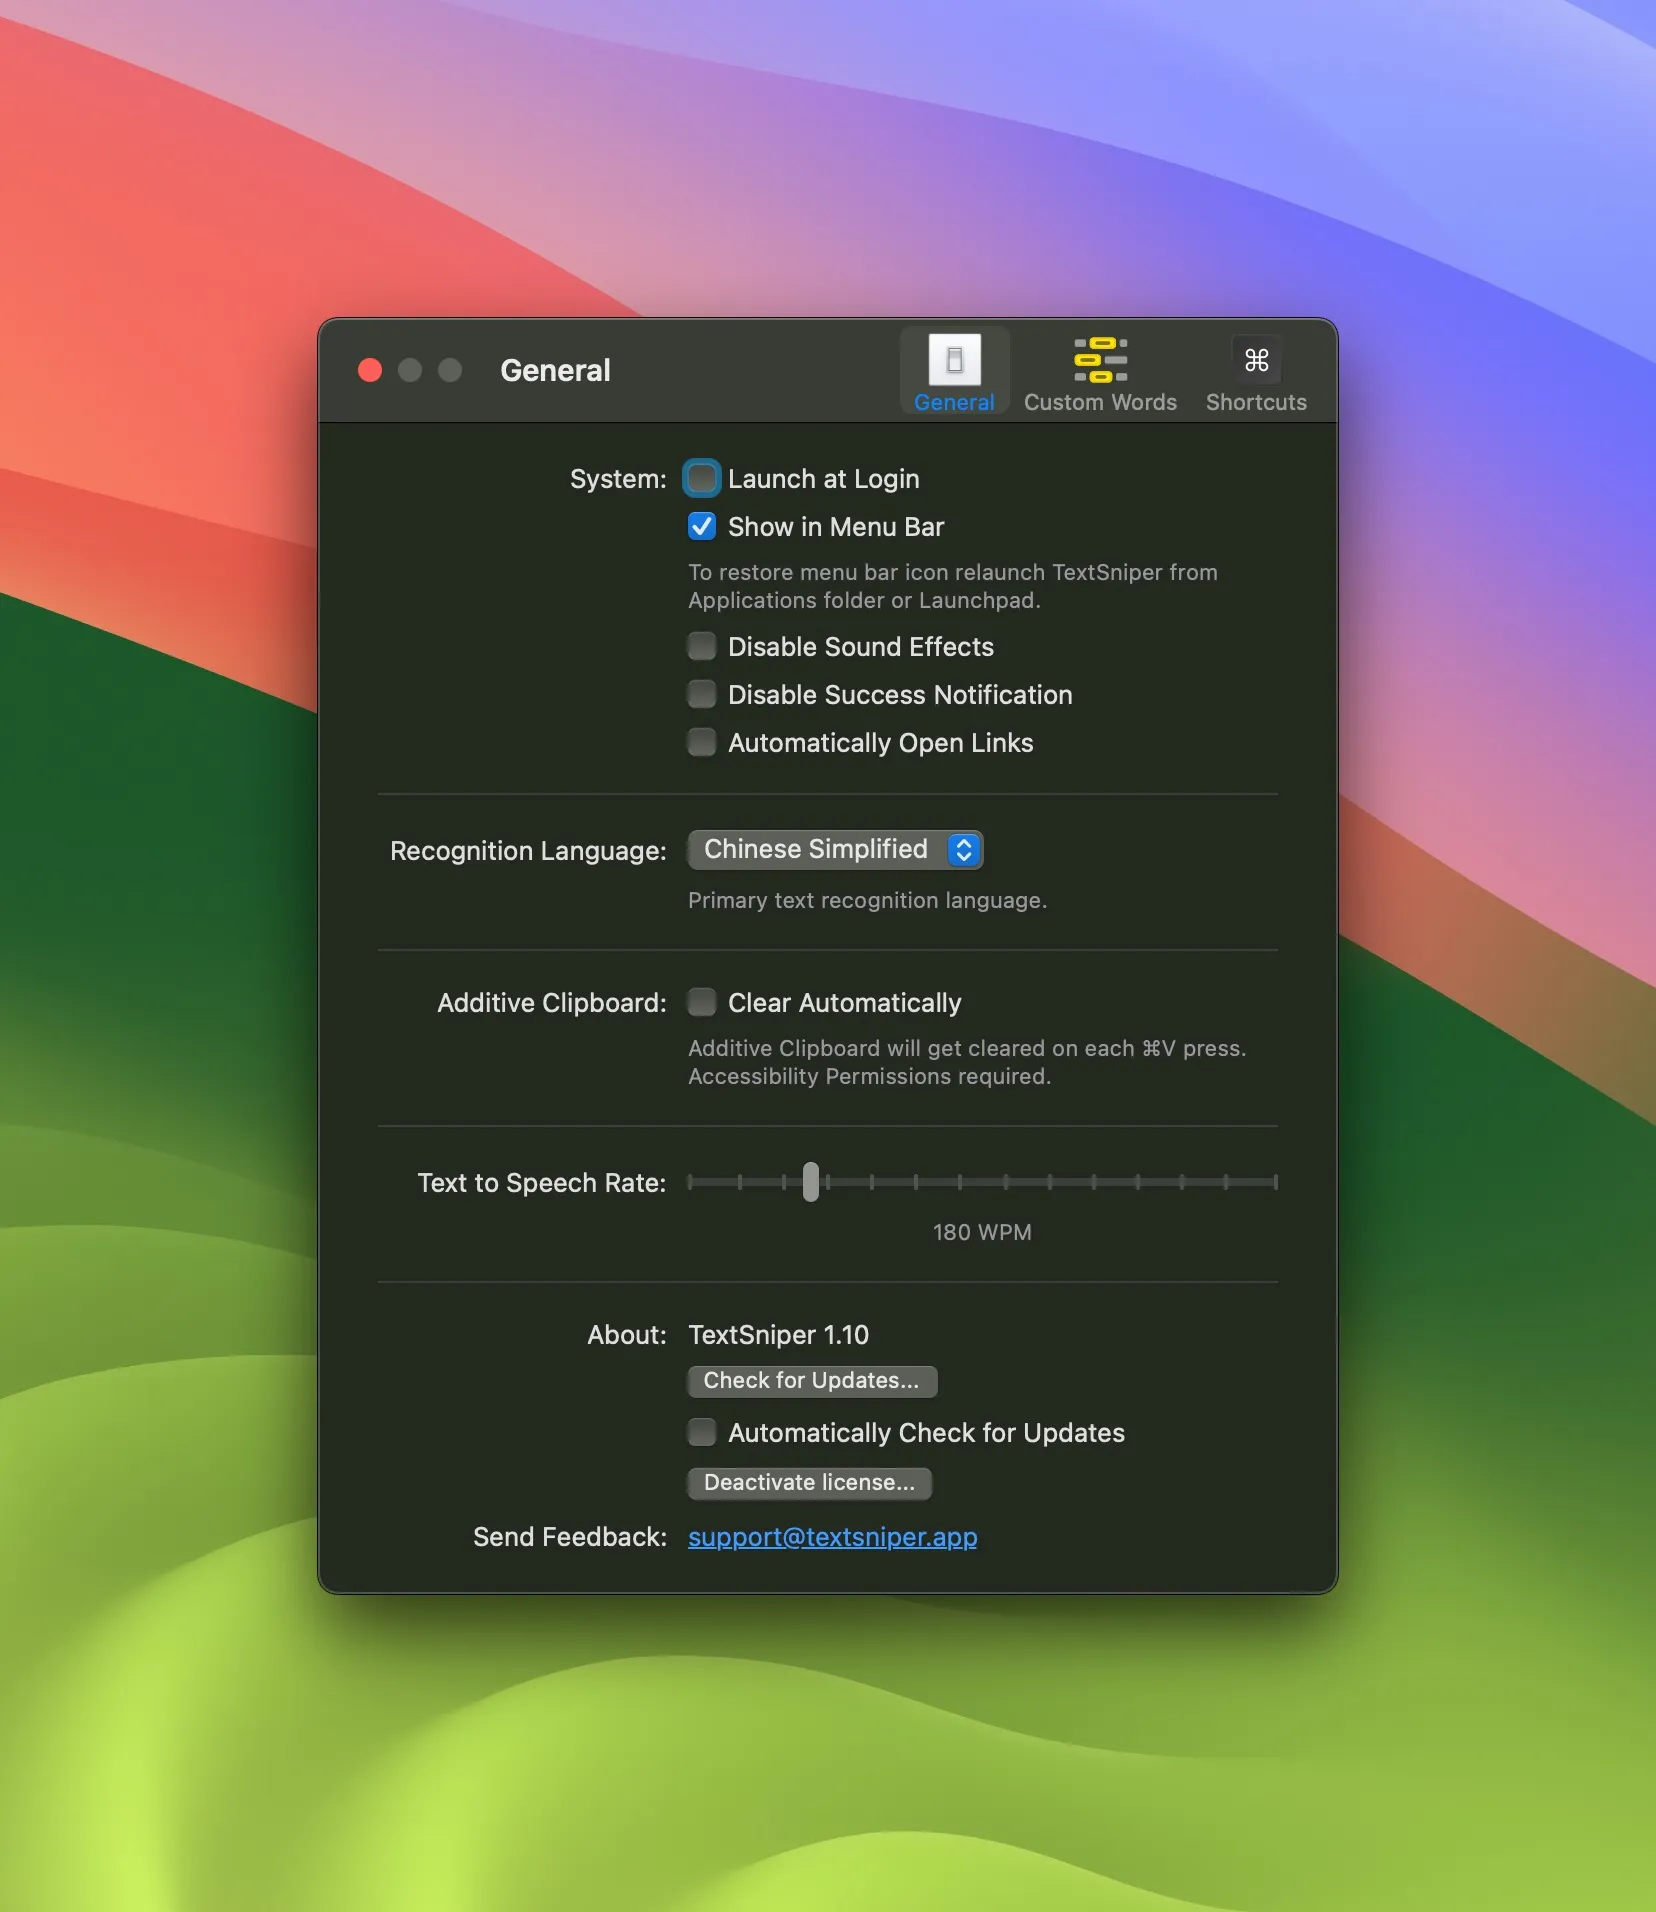This screenshot has width=1656, height=1912.
Task: Click the Deactivate license button
Action: [810, 1483]
